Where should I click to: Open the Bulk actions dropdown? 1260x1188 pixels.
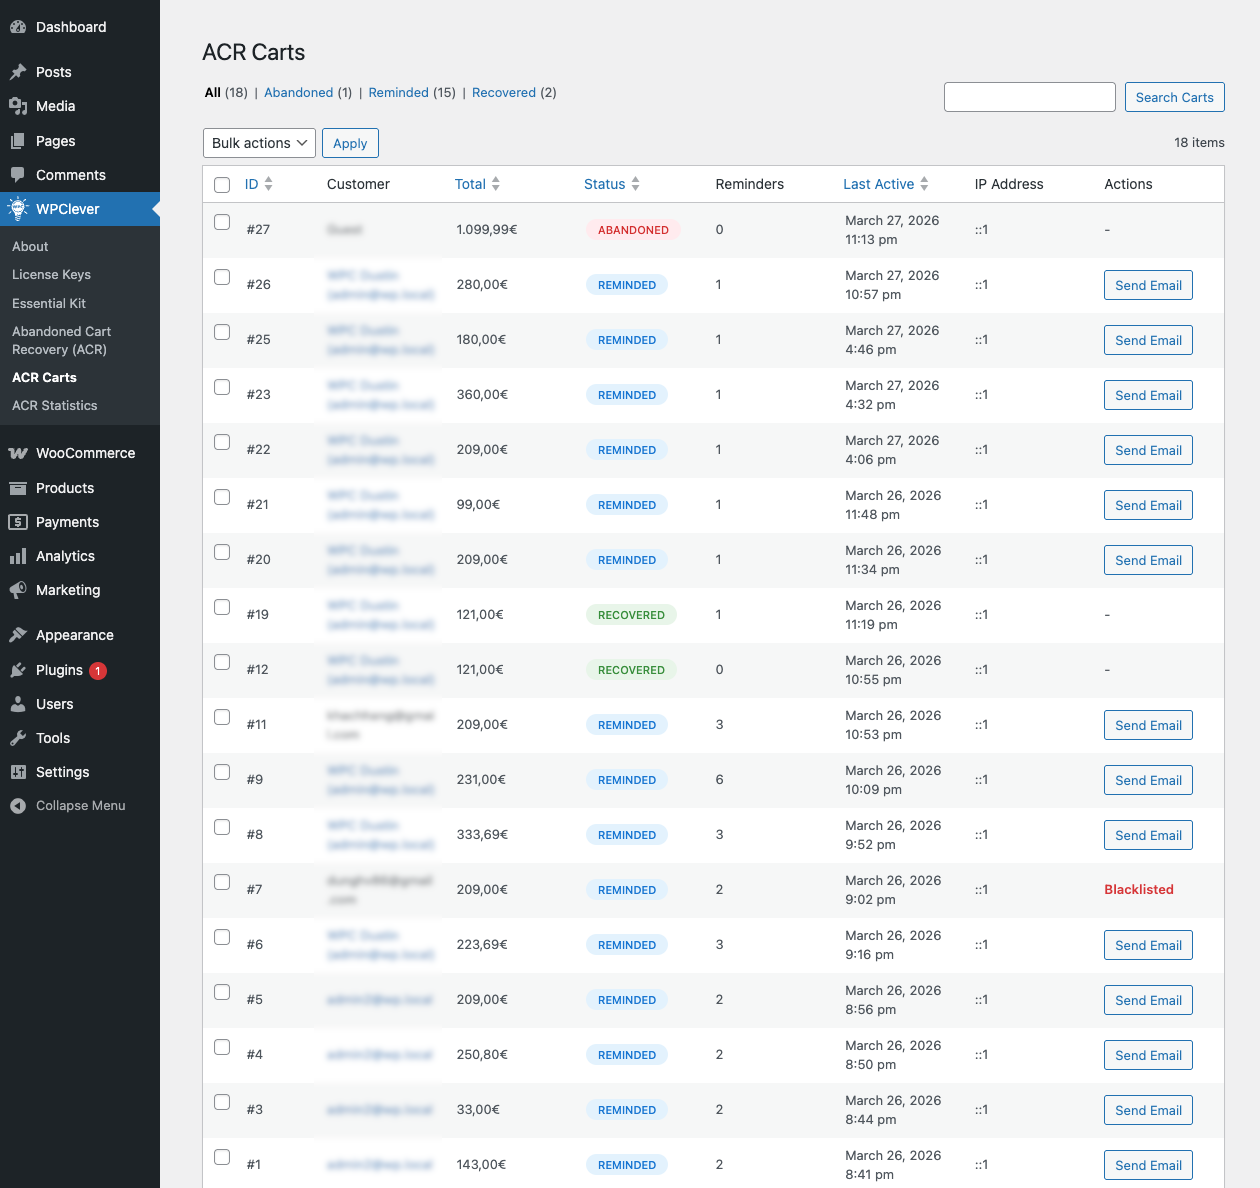pos(259,143)
